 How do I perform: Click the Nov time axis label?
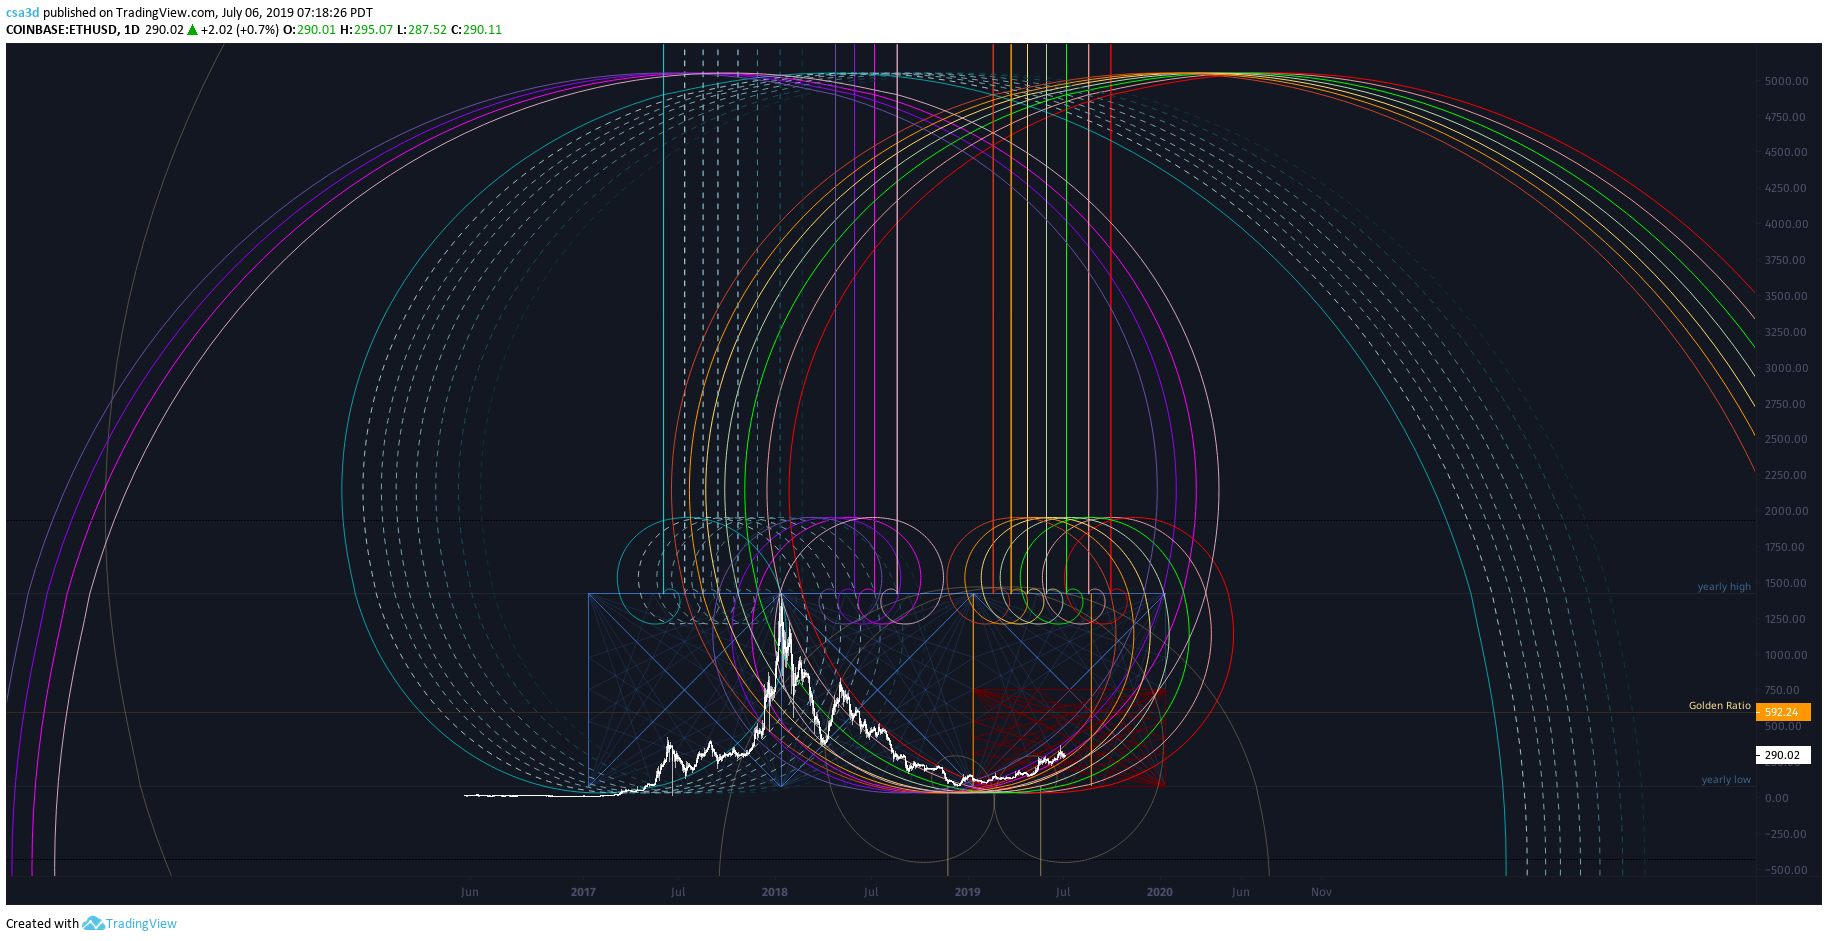1322,892
